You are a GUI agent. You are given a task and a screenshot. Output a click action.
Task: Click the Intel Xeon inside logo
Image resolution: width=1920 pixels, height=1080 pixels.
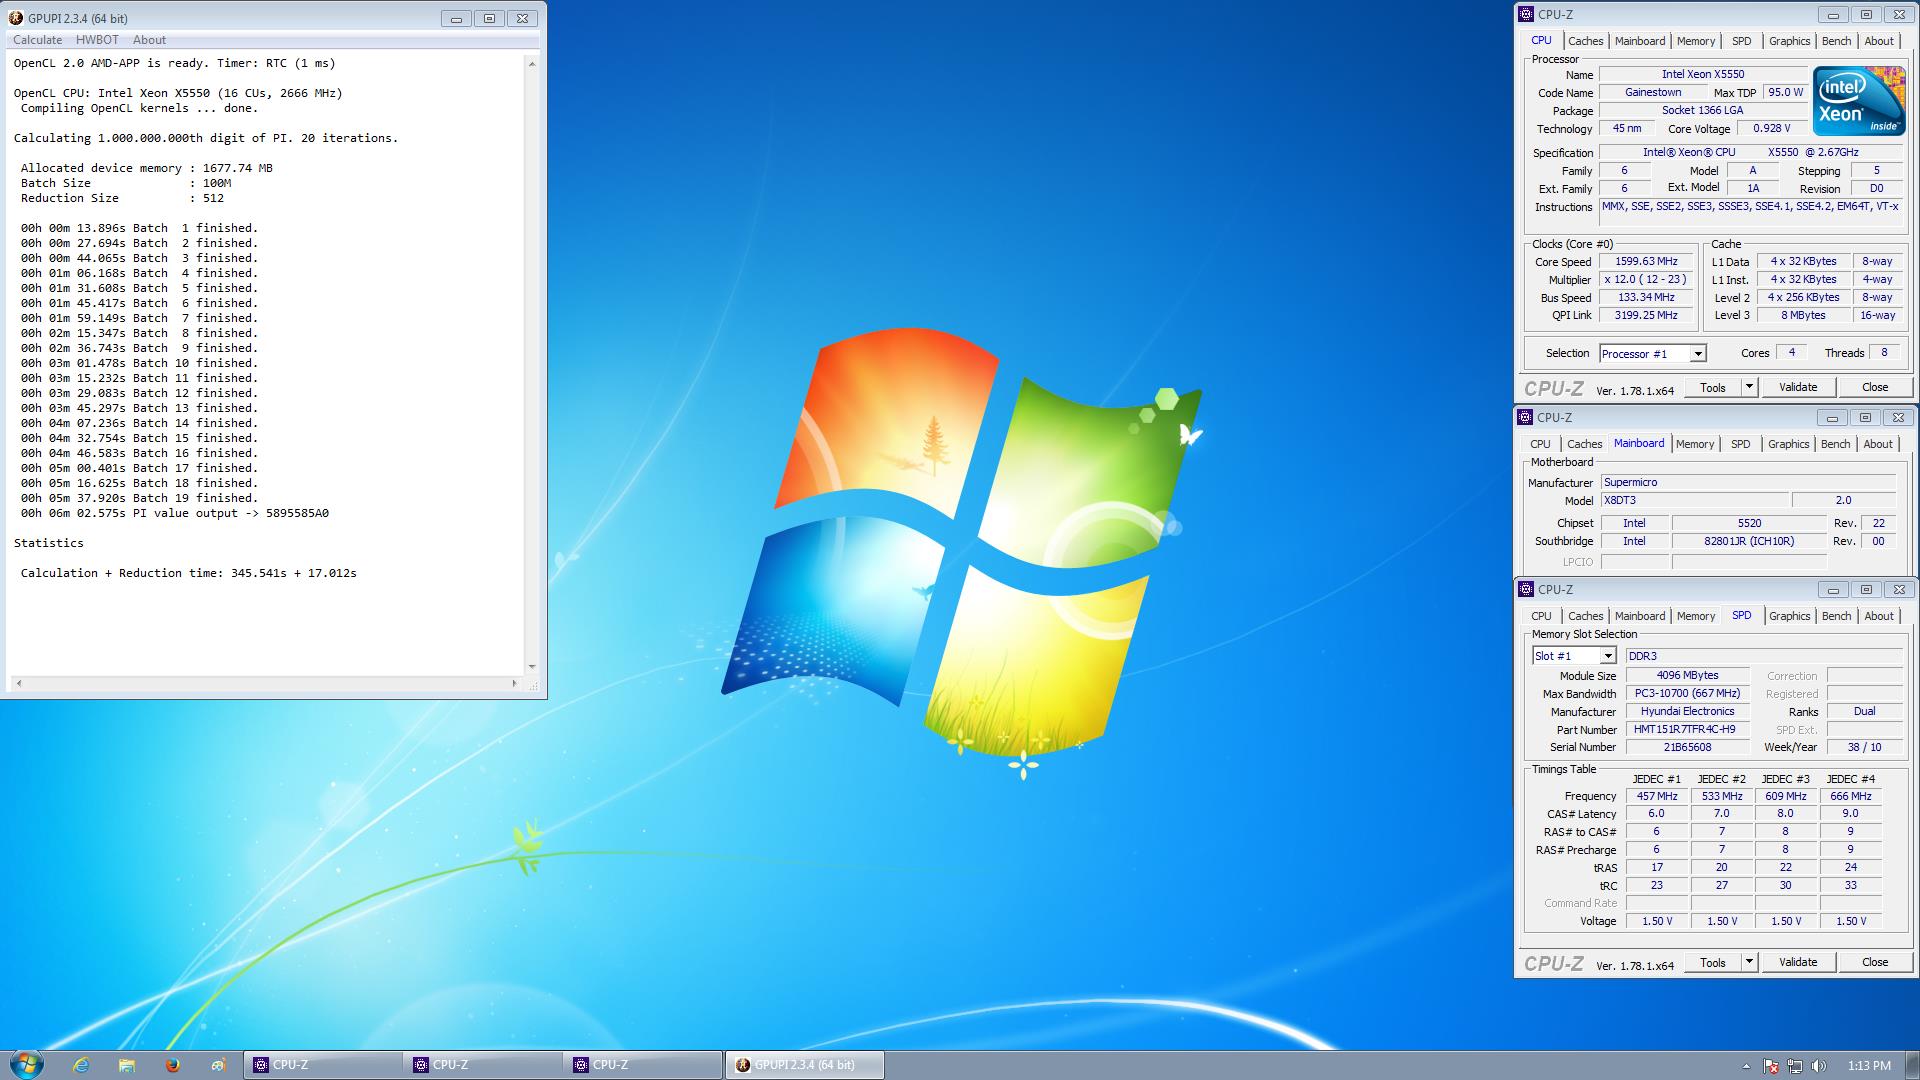click(x=1859, y=101)
